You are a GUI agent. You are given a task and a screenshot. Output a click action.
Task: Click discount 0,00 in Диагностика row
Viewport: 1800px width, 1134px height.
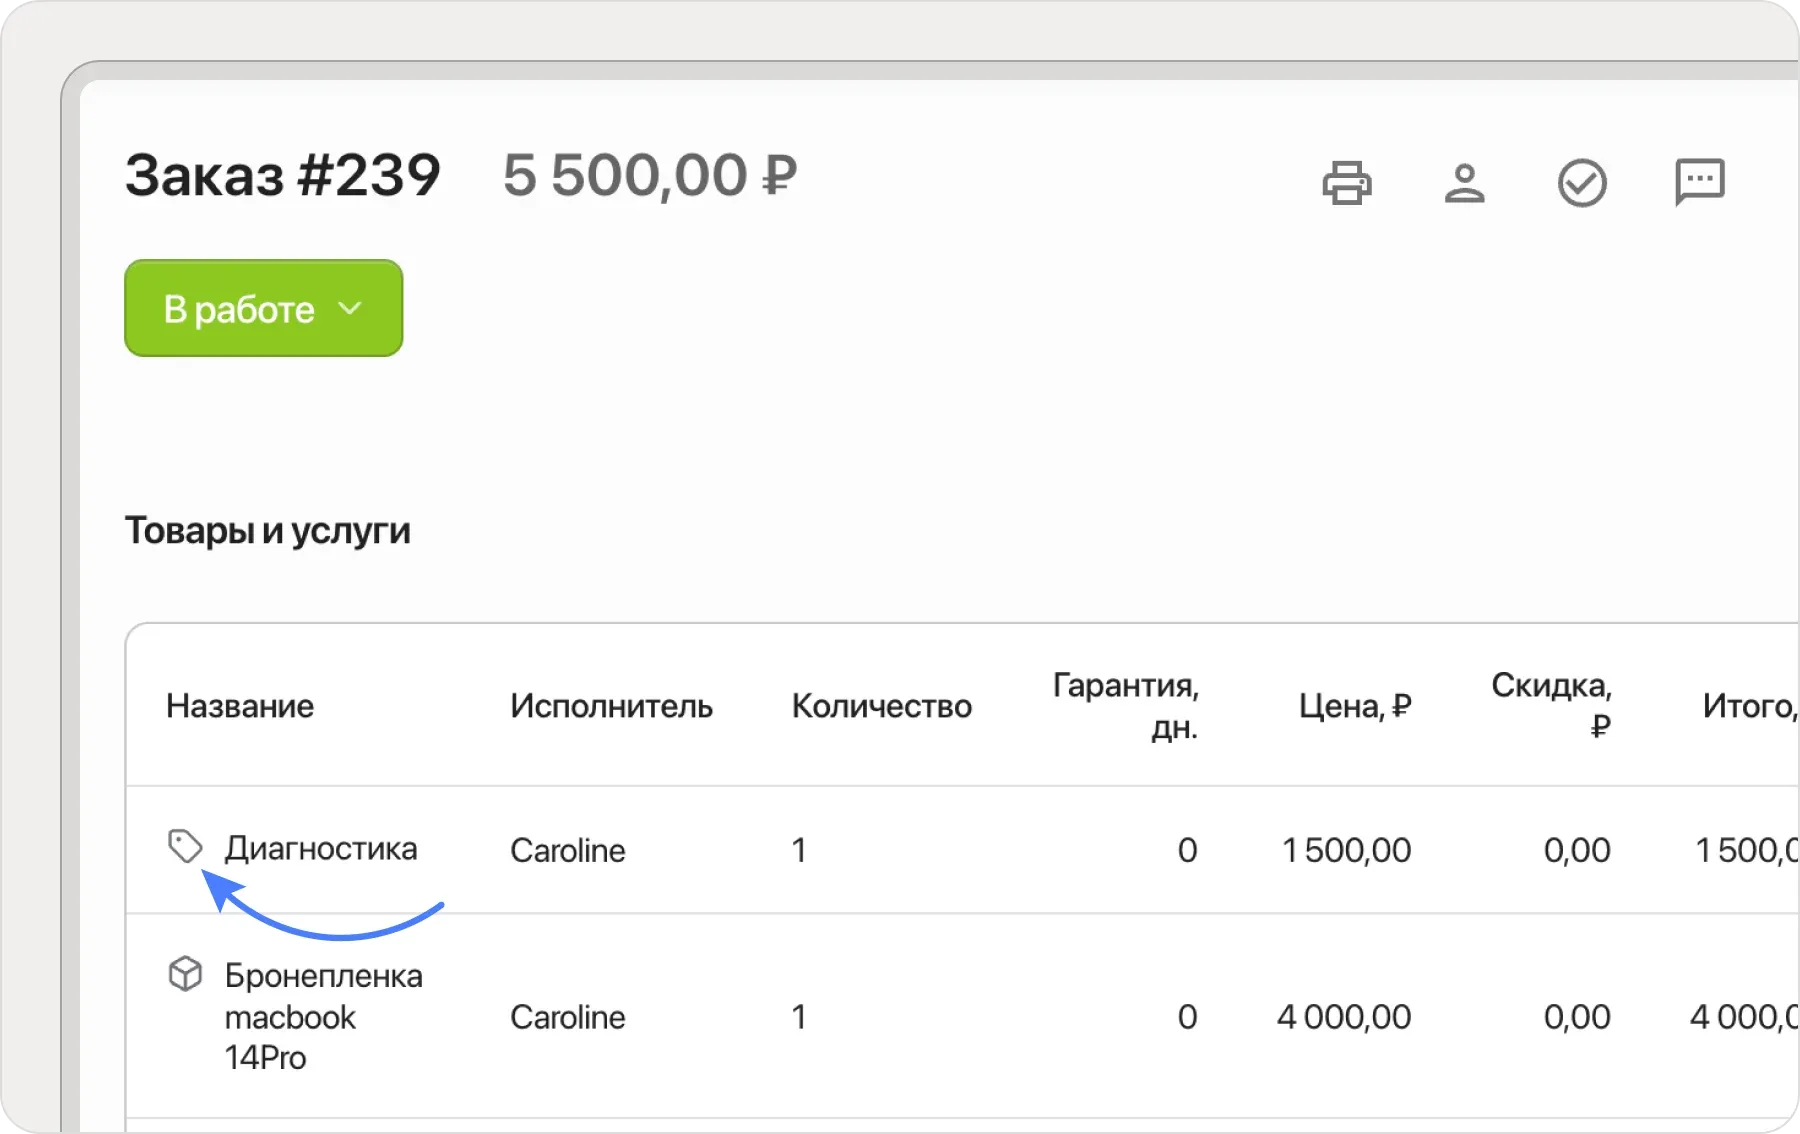point(1577,850)
